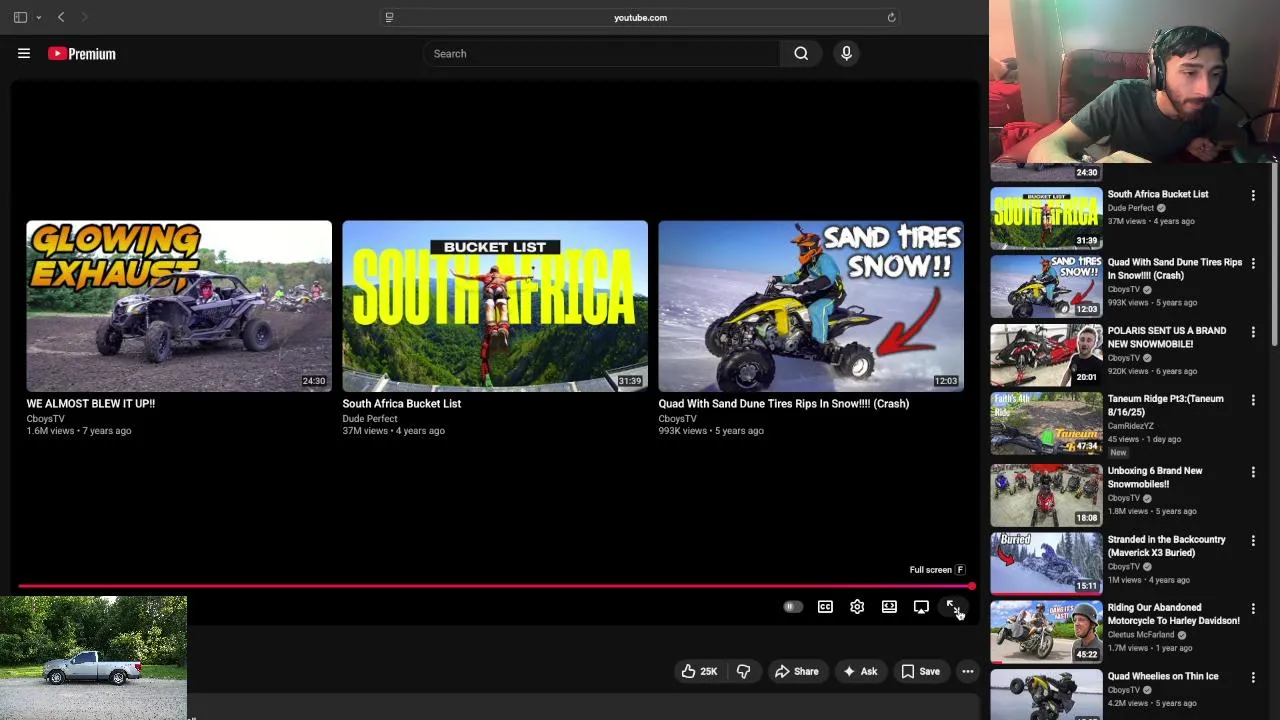Toggle Safari sidebar button
The height and width of the screenshot is (720, 1280).
(20, 17)
